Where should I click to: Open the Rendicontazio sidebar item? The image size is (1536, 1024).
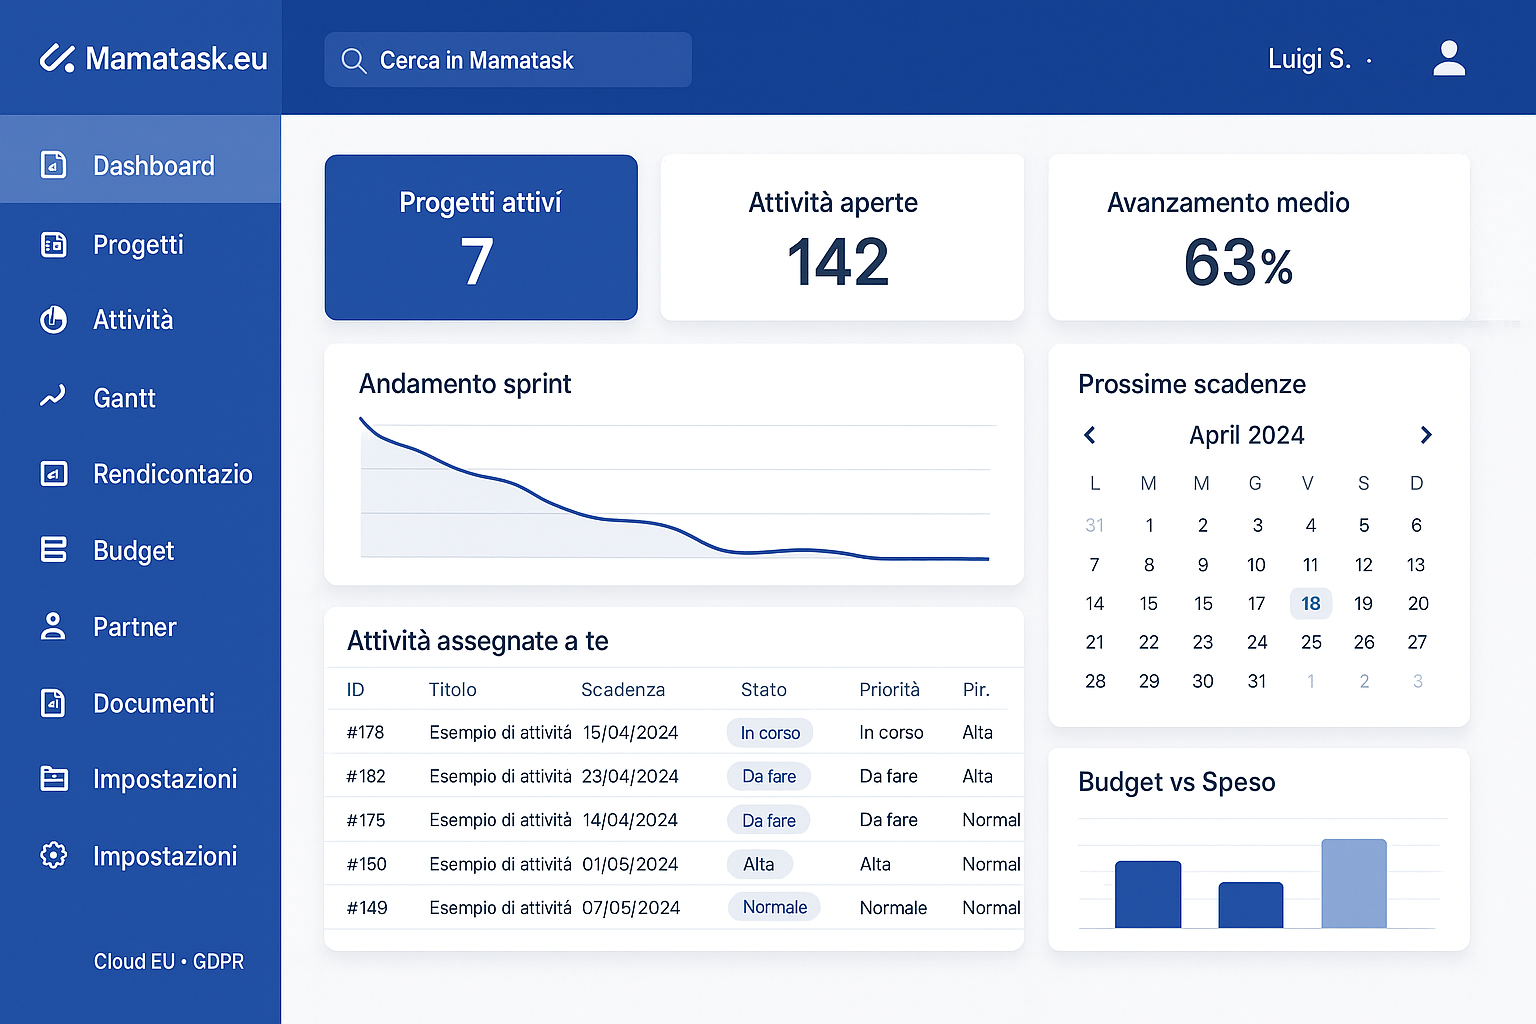(172, 474)
